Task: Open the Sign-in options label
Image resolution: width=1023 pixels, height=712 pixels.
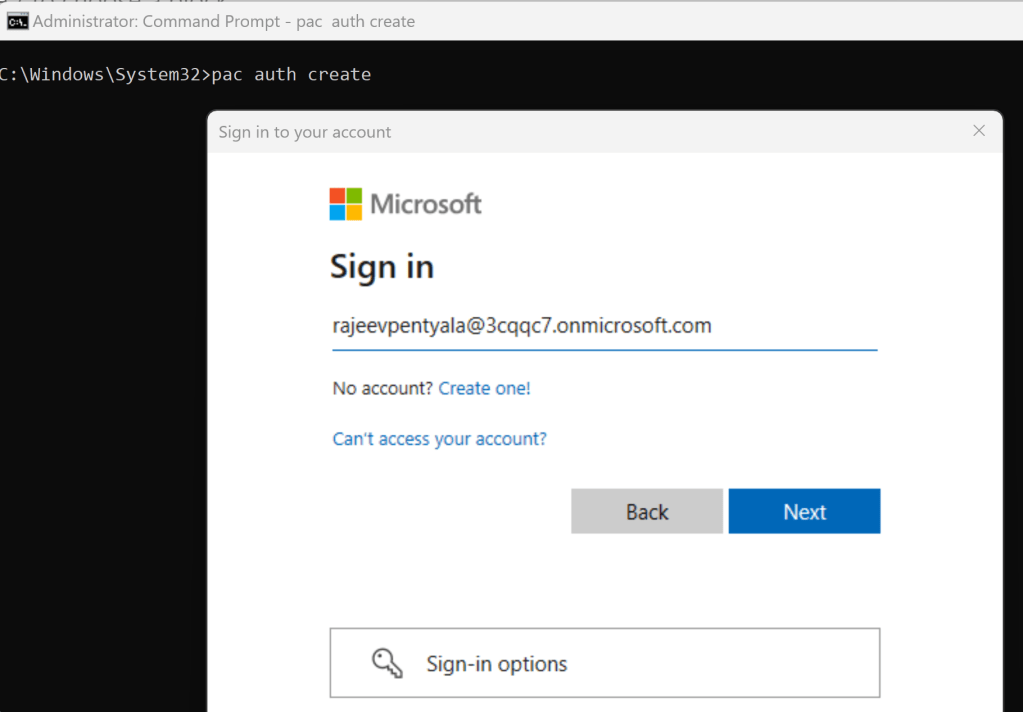Action: 497,664
